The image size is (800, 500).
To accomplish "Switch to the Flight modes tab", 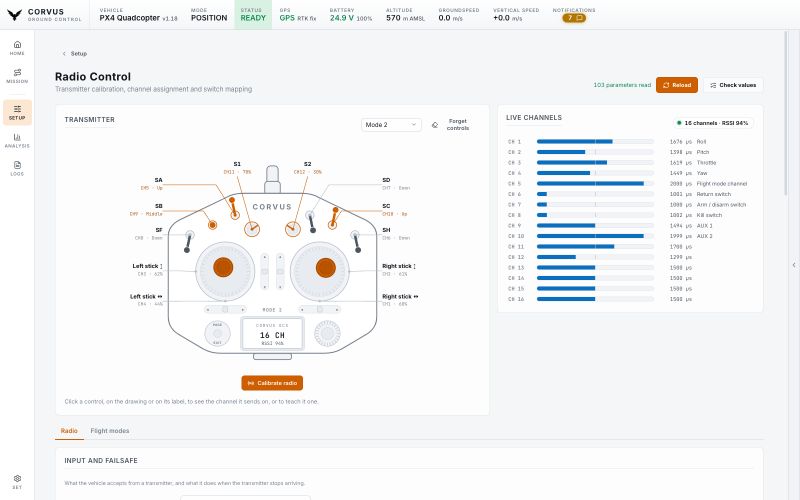I will point(110,431).
